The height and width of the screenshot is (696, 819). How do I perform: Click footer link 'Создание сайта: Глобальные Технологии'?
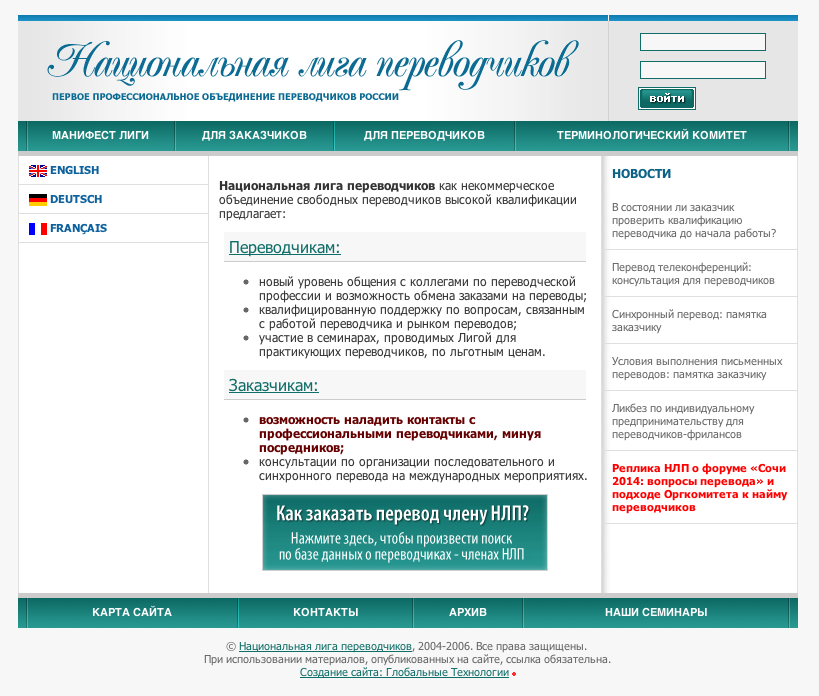[404, 673]
